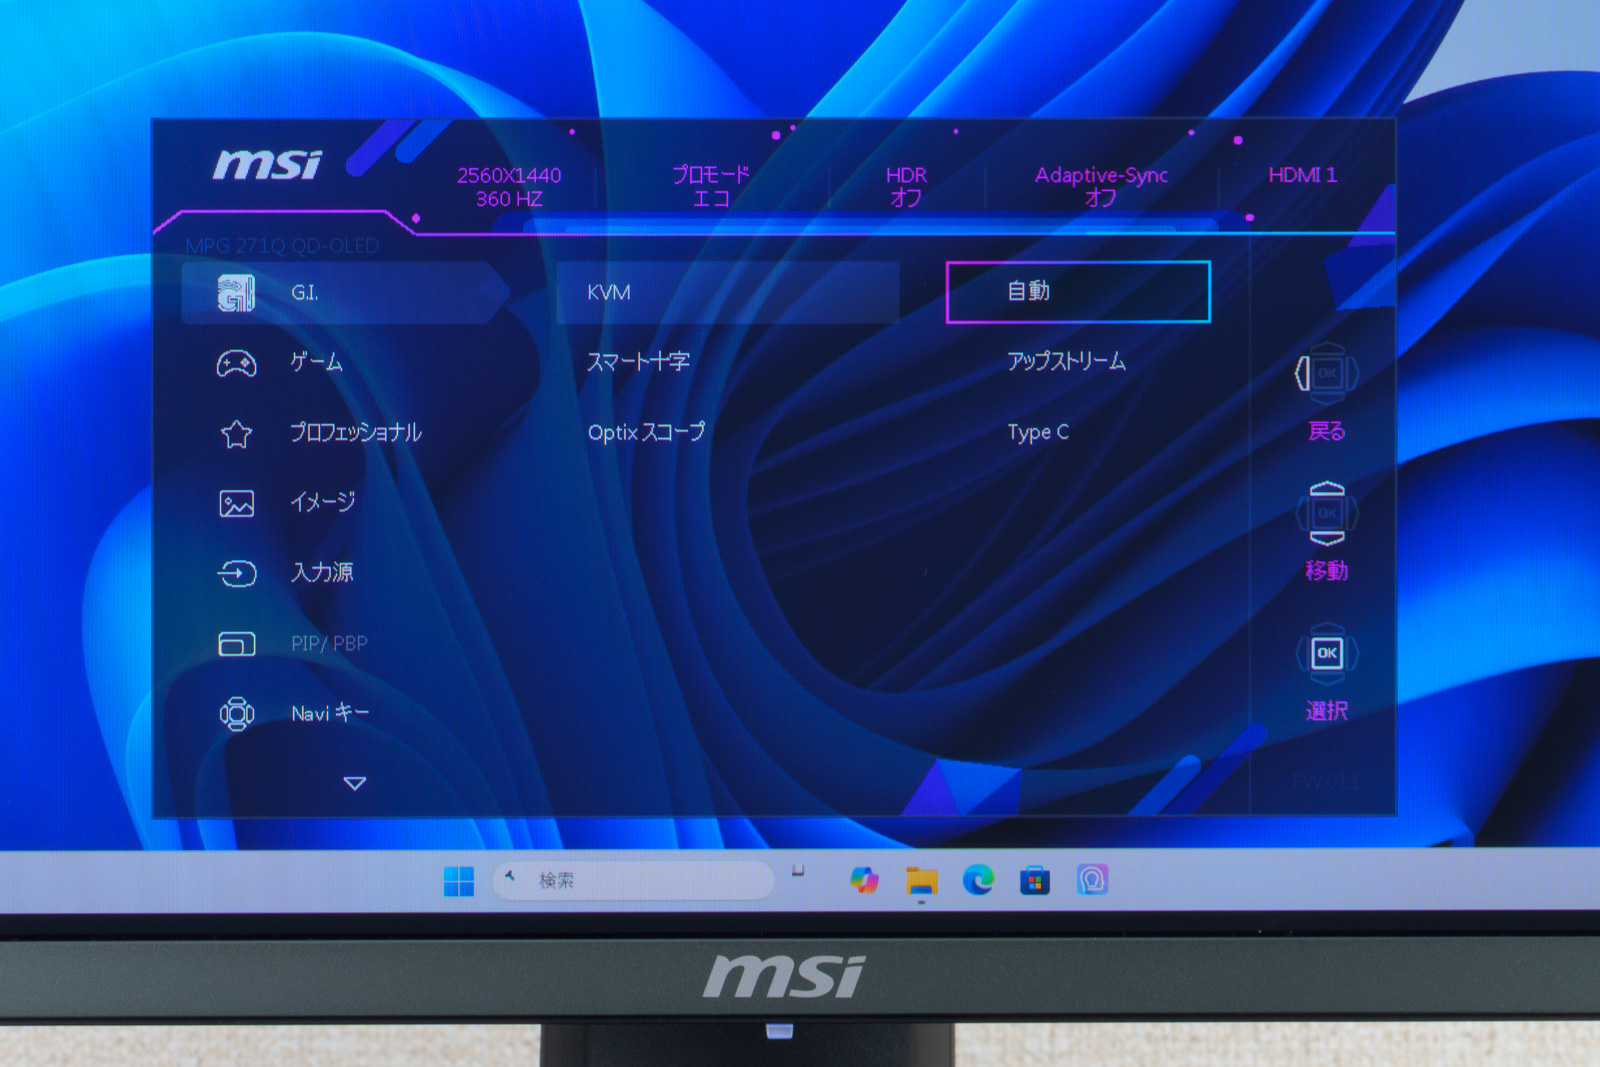Image resolution: width=1600 pixels, height=1067 pixels.
Task: Click the 移動 label
Action: pyautogui.click(x=1327, y=571)
